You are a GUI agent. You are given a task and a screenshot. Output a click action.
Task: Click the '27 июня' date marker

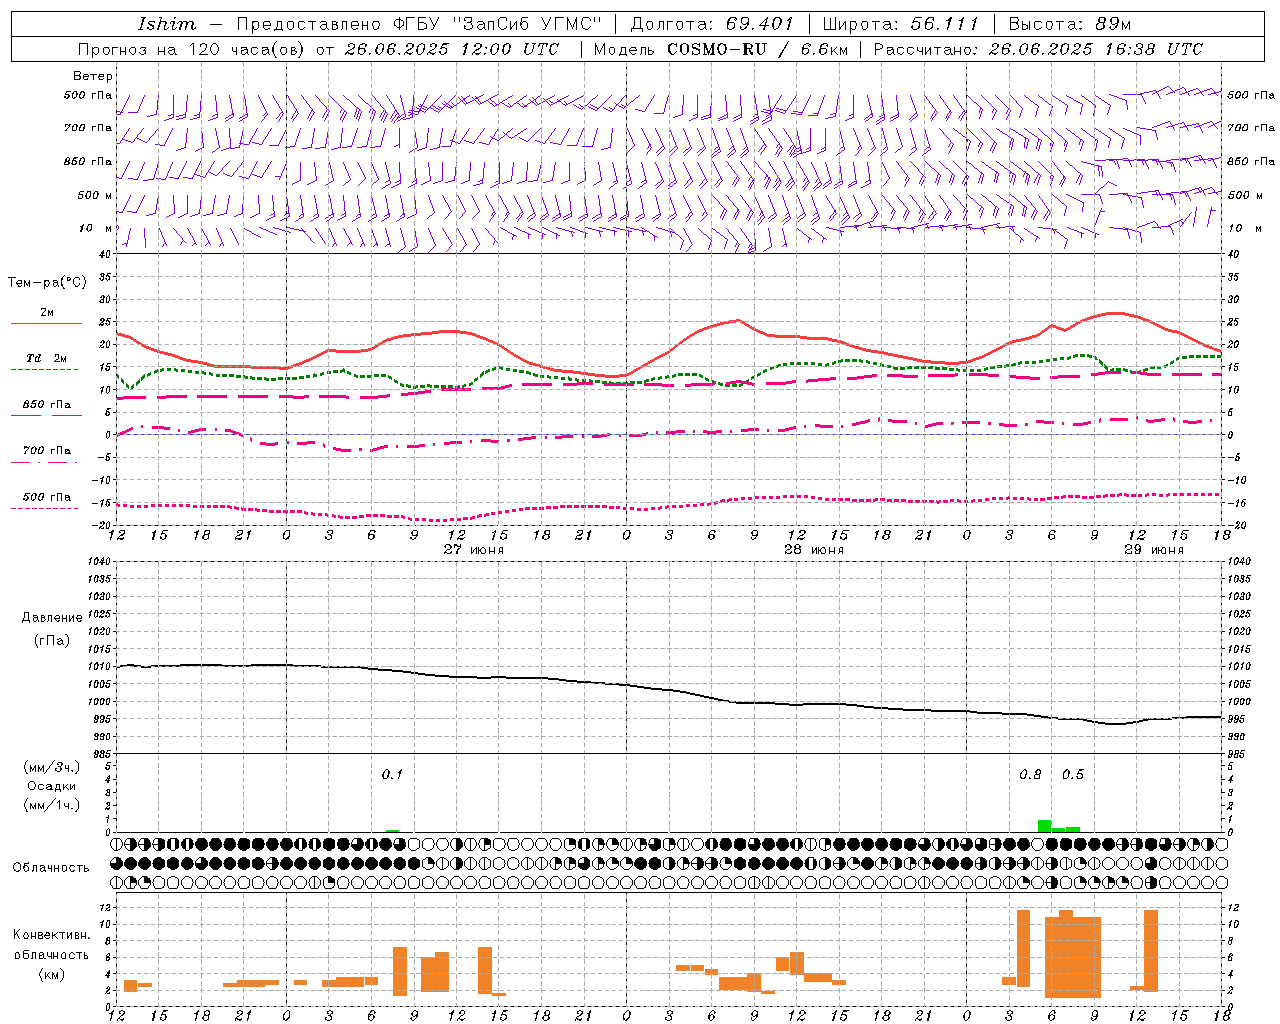click(474, 550)
